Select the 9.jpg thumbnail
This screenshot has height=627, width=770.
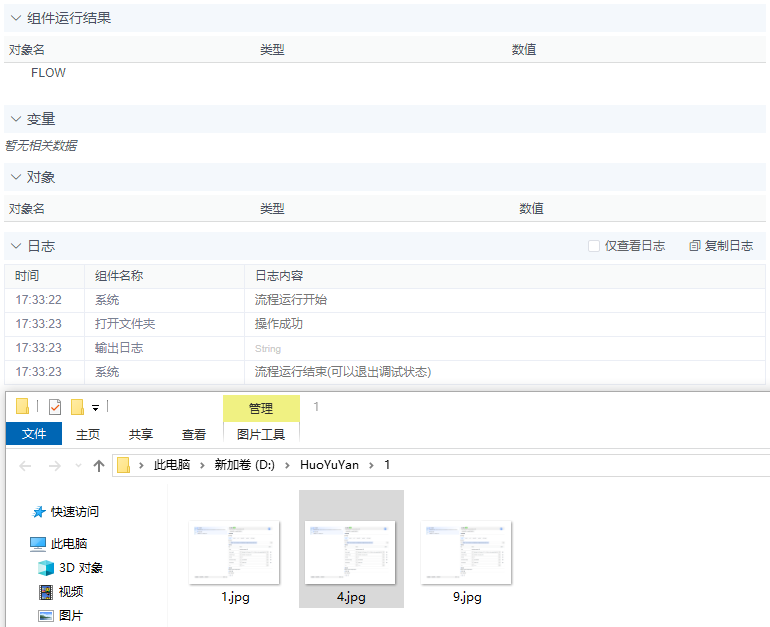click(466, 553)
